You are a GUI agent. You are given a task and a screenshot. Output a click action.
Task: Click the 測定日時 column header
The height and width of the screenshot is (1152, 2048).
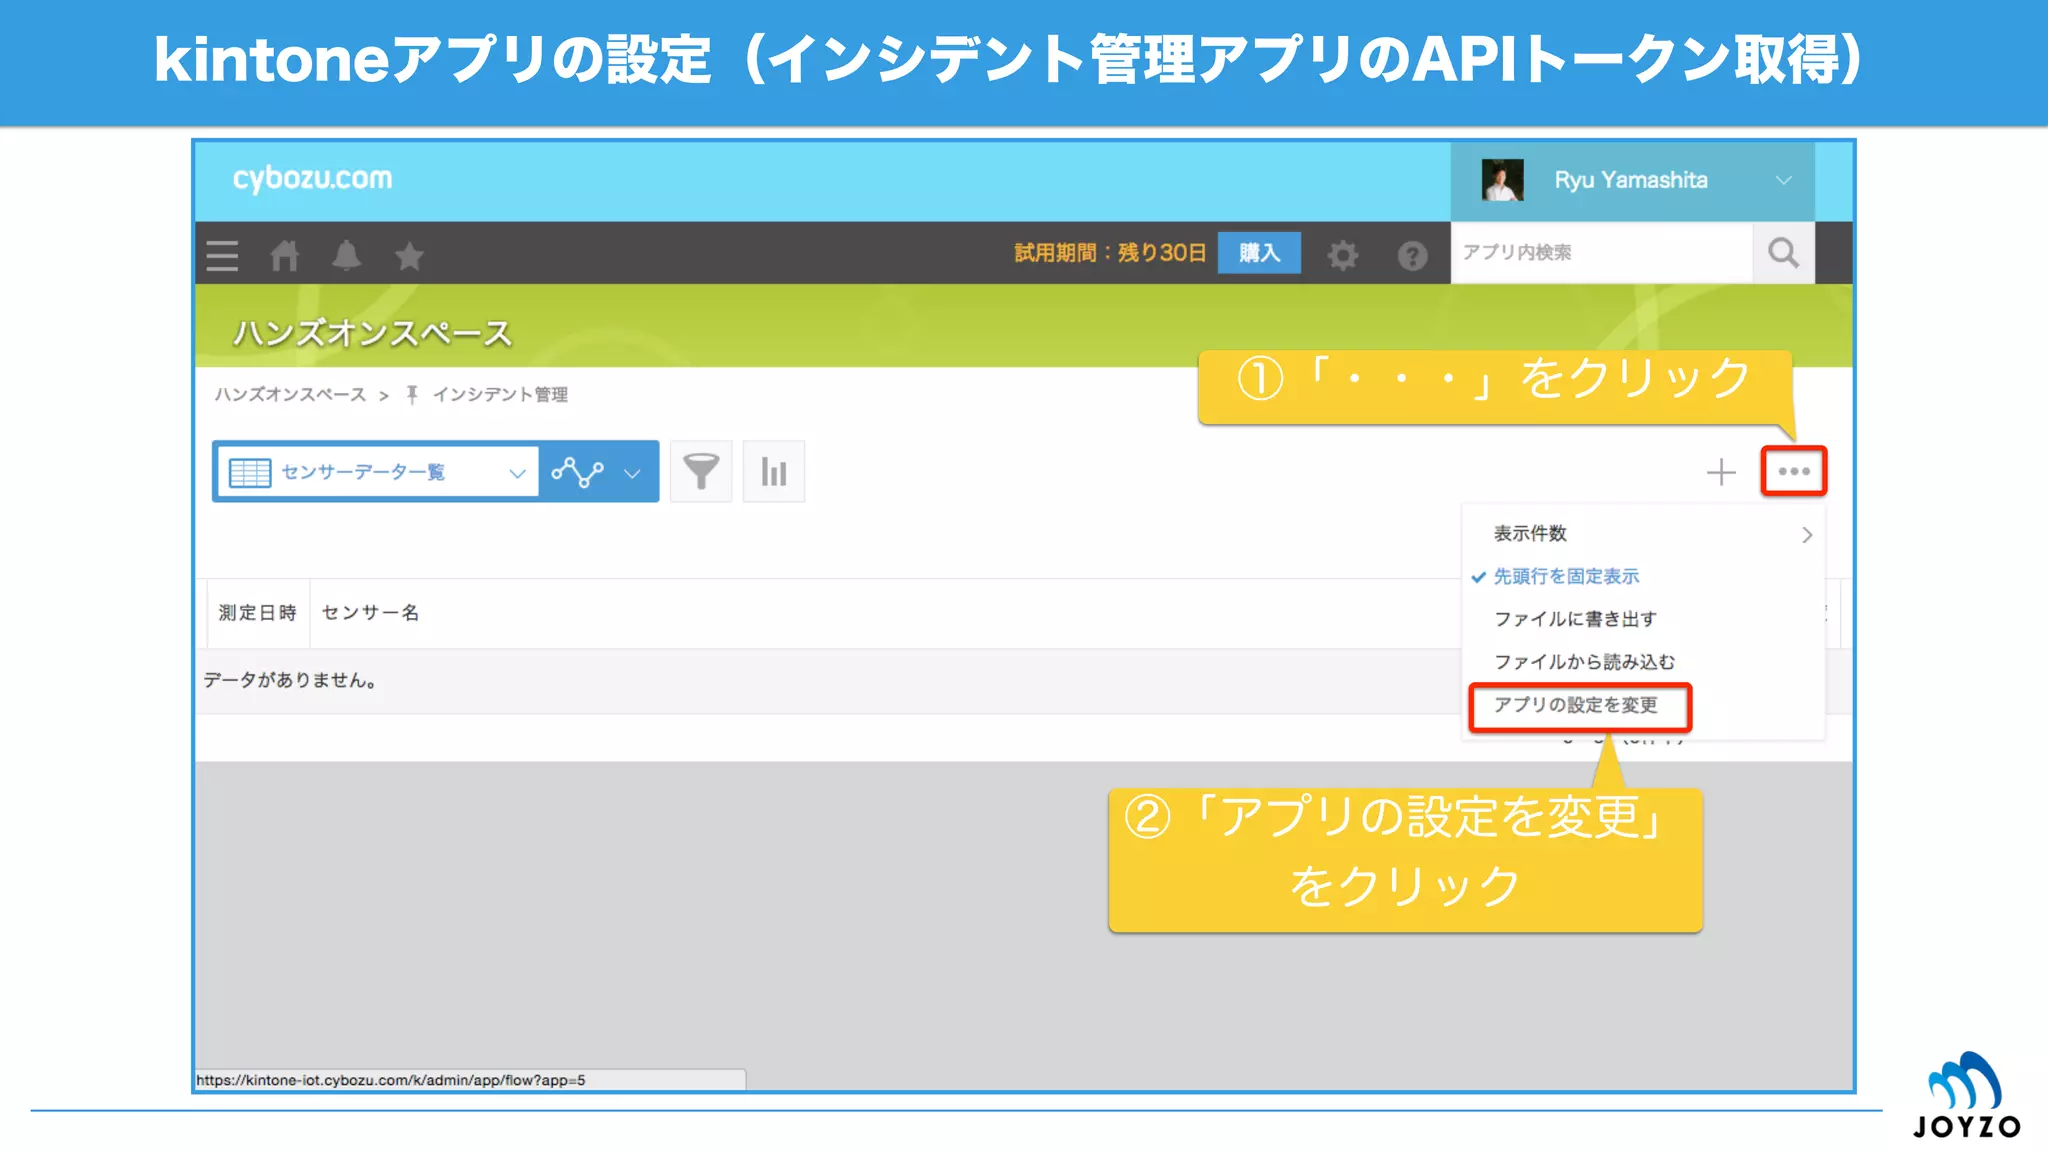click(258, 613)
